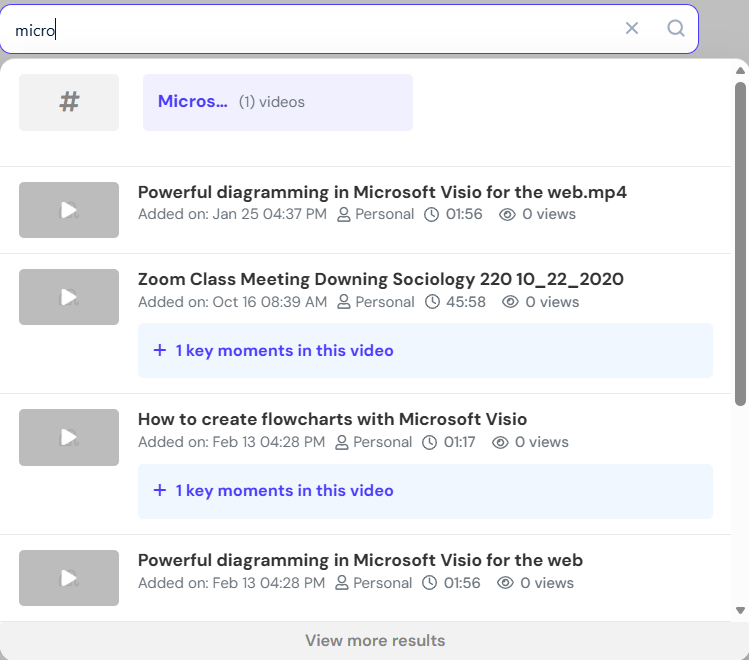
Task: Click the duration '45:58' of Zoom Class Meeting
Action: tap(466, 302)
